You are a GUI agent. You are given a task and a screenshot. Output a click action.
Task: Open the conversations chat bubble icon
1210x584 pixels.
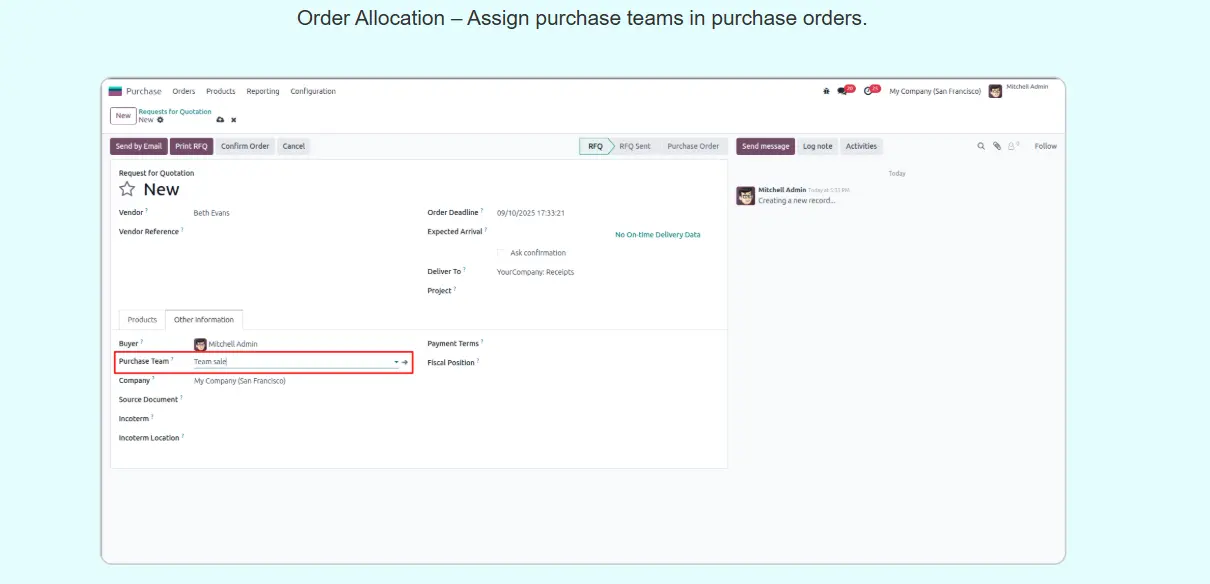coord(843,91)
